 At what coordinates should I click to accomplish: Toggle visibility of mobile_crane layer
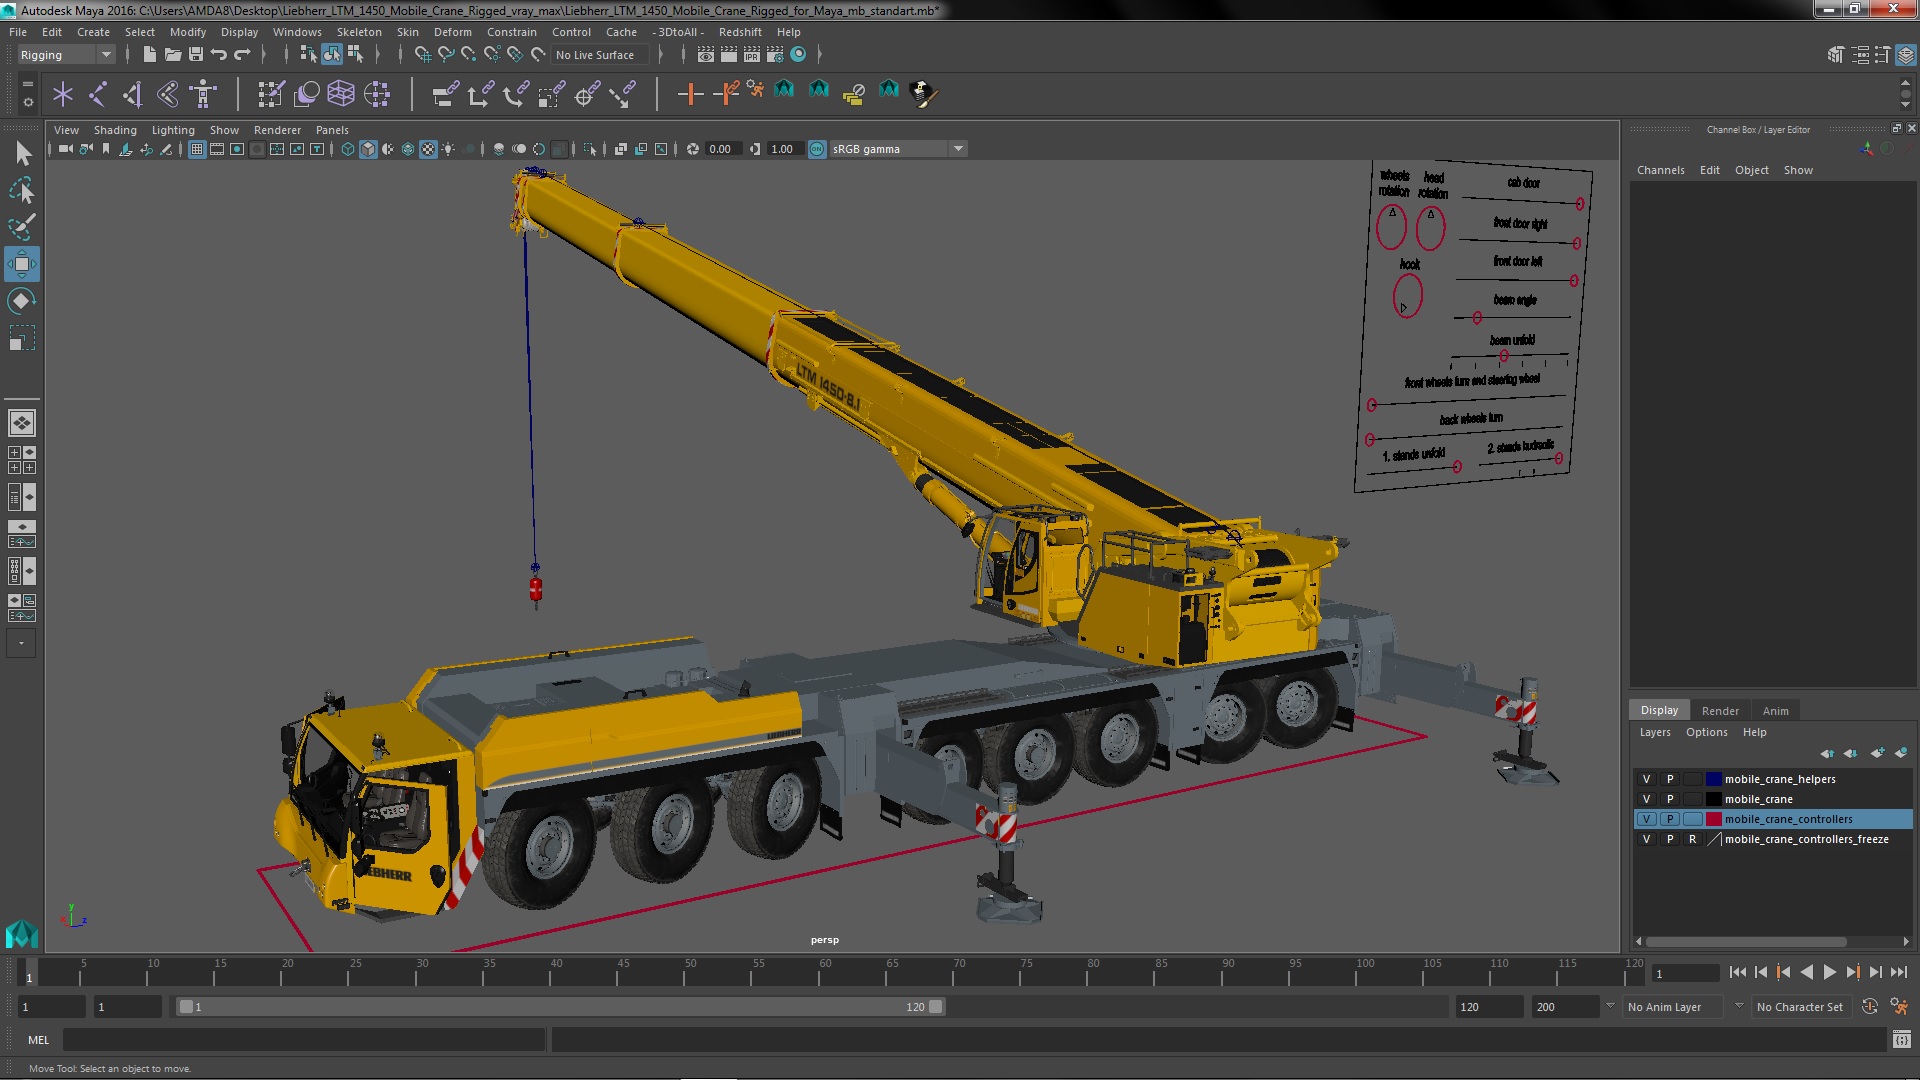click(1646, 799)
